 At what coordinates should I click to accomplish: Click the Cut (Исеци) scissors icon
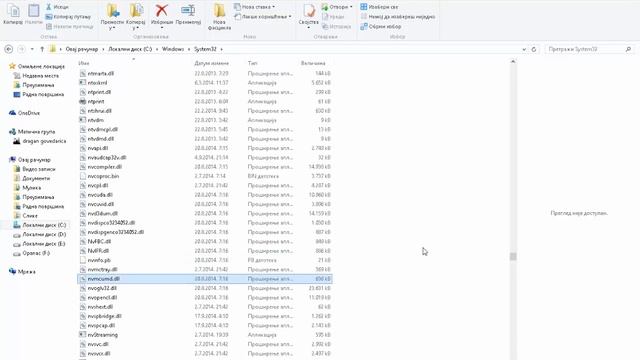pyautogui.click(x=49, y=7)
